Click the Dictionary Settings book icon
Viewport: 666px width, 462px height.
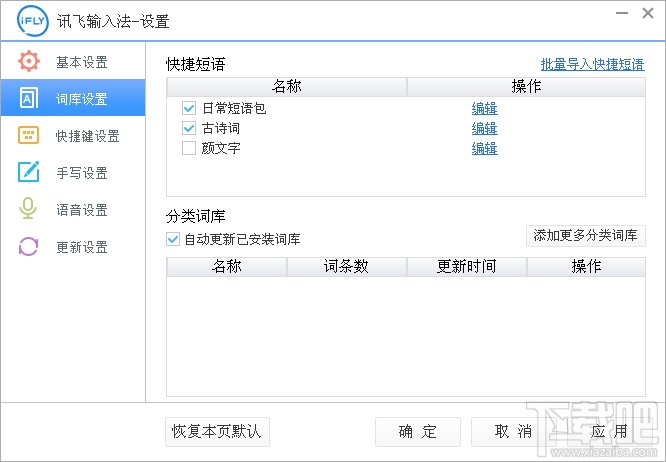pyautogui.click(x=28, y=99)
